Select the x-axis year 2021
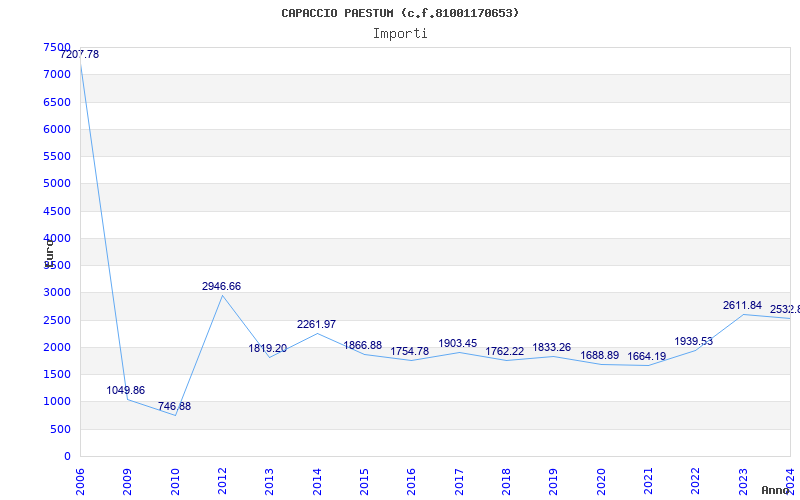Screen dimensions: 800x500 tap(648, 482)
